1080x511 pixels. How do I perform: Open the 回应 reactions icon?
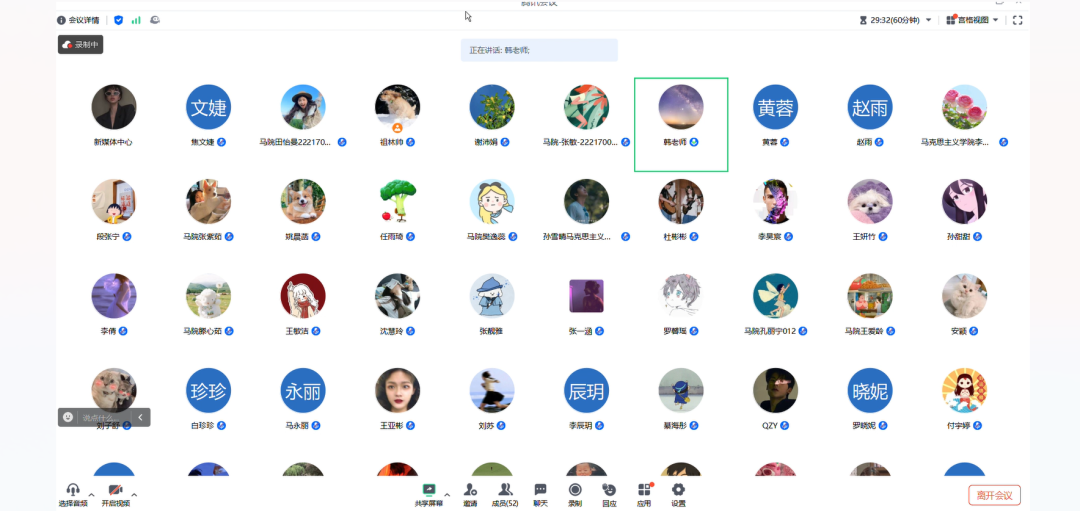609,490
